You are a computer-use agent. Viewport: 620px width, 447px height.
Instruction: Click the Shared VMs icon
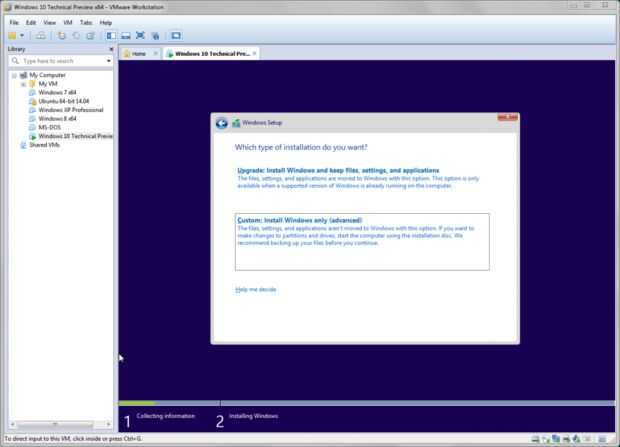click(23, 145)
